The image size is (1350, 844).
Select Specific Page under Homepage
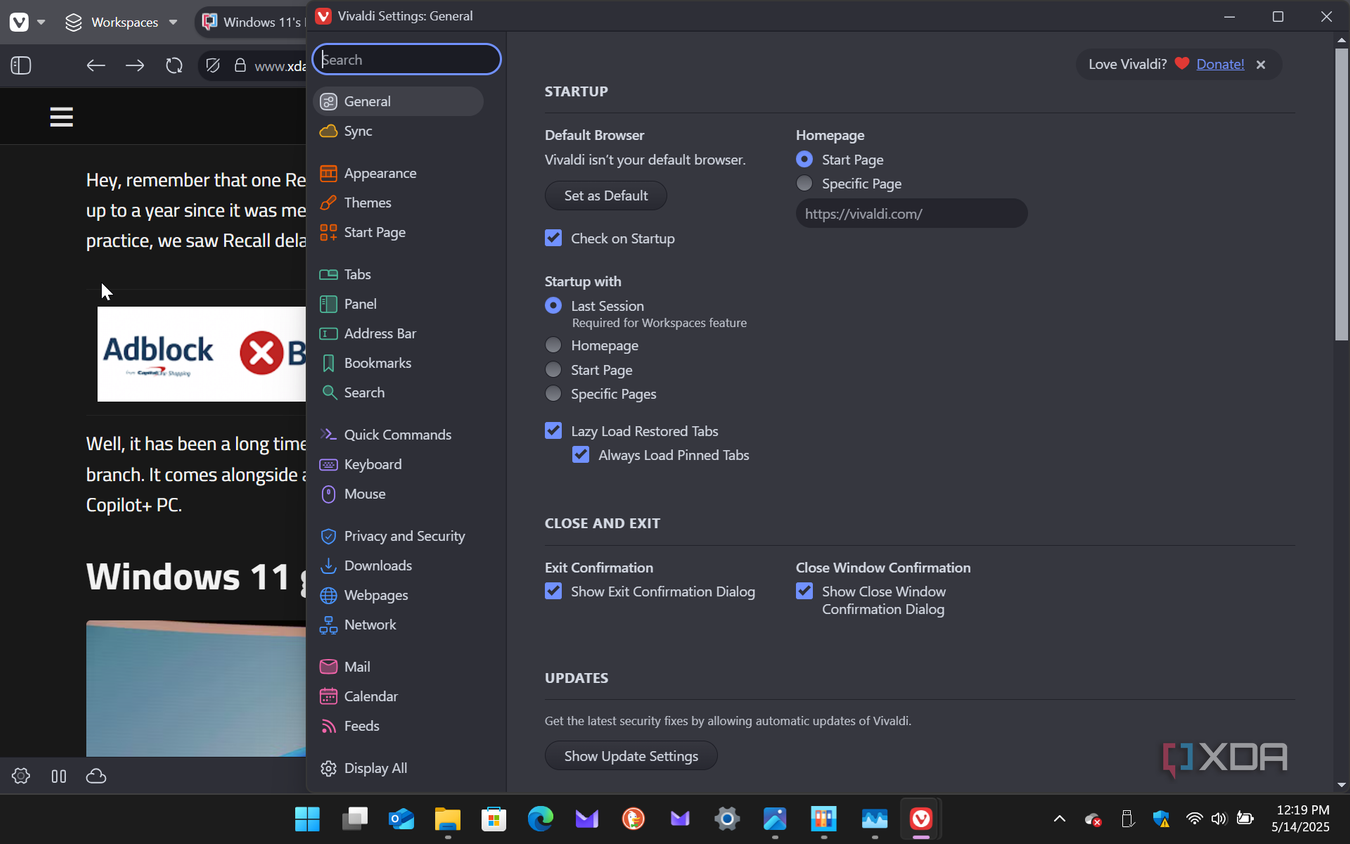804,183
